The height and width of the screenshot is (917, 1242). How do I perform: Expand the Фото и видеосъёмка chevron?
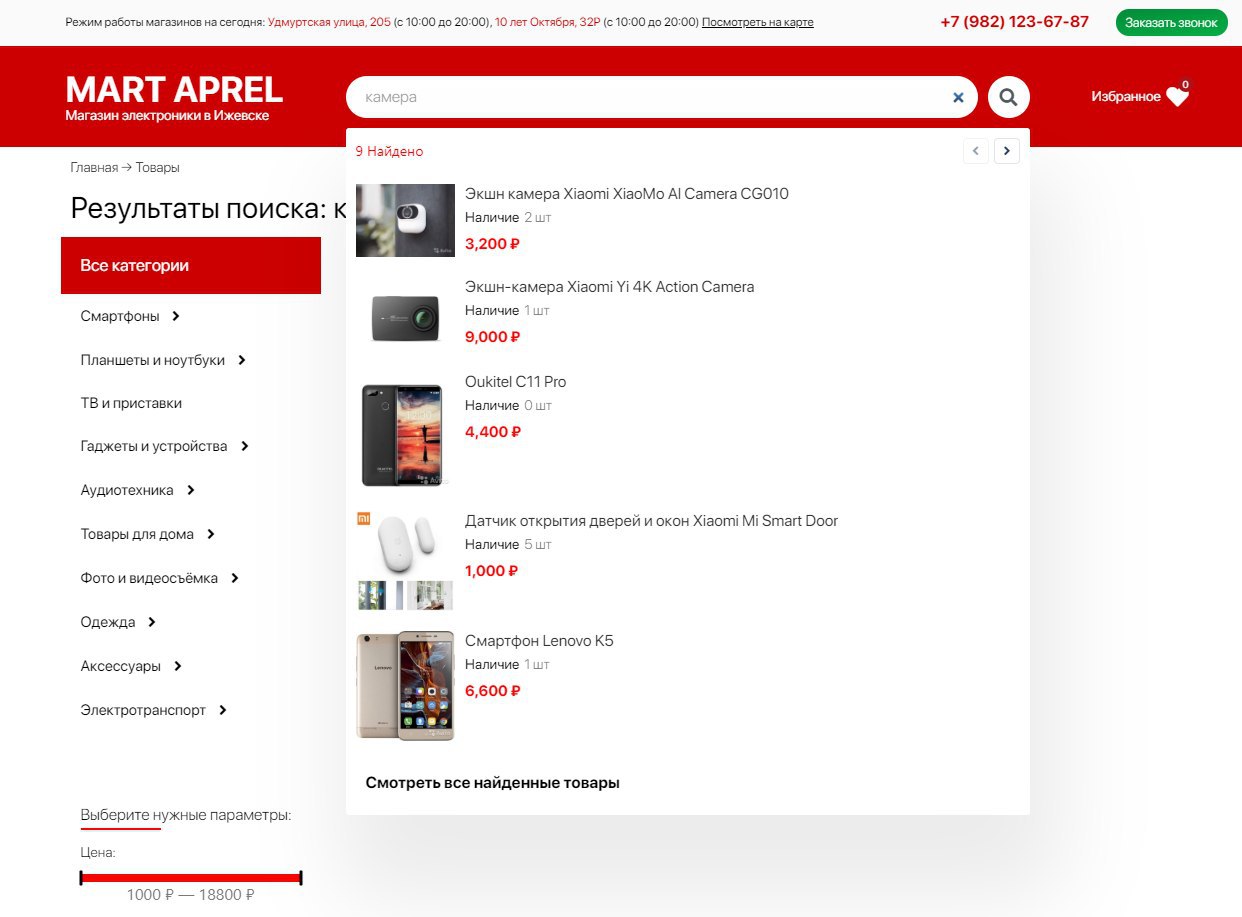pos(235,578)
